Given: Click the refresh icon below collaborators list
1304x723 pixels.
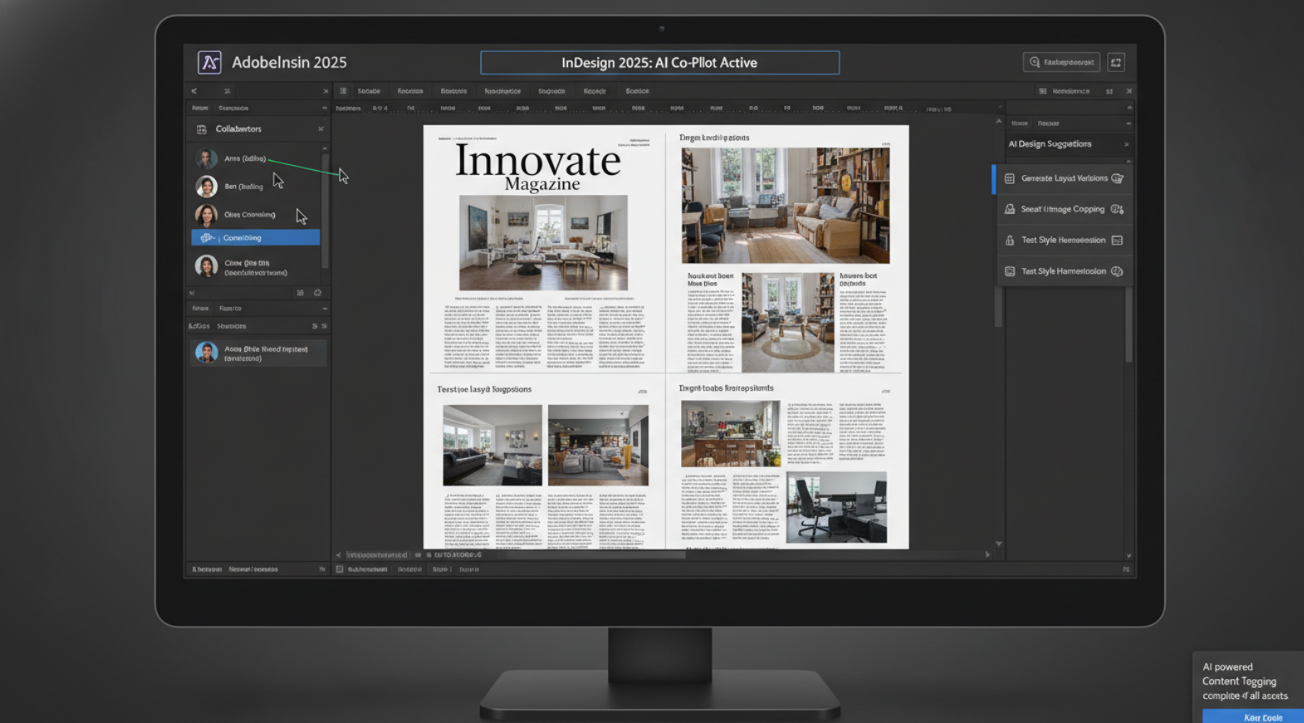Looking at the screenshot, I should coord(317,293).
